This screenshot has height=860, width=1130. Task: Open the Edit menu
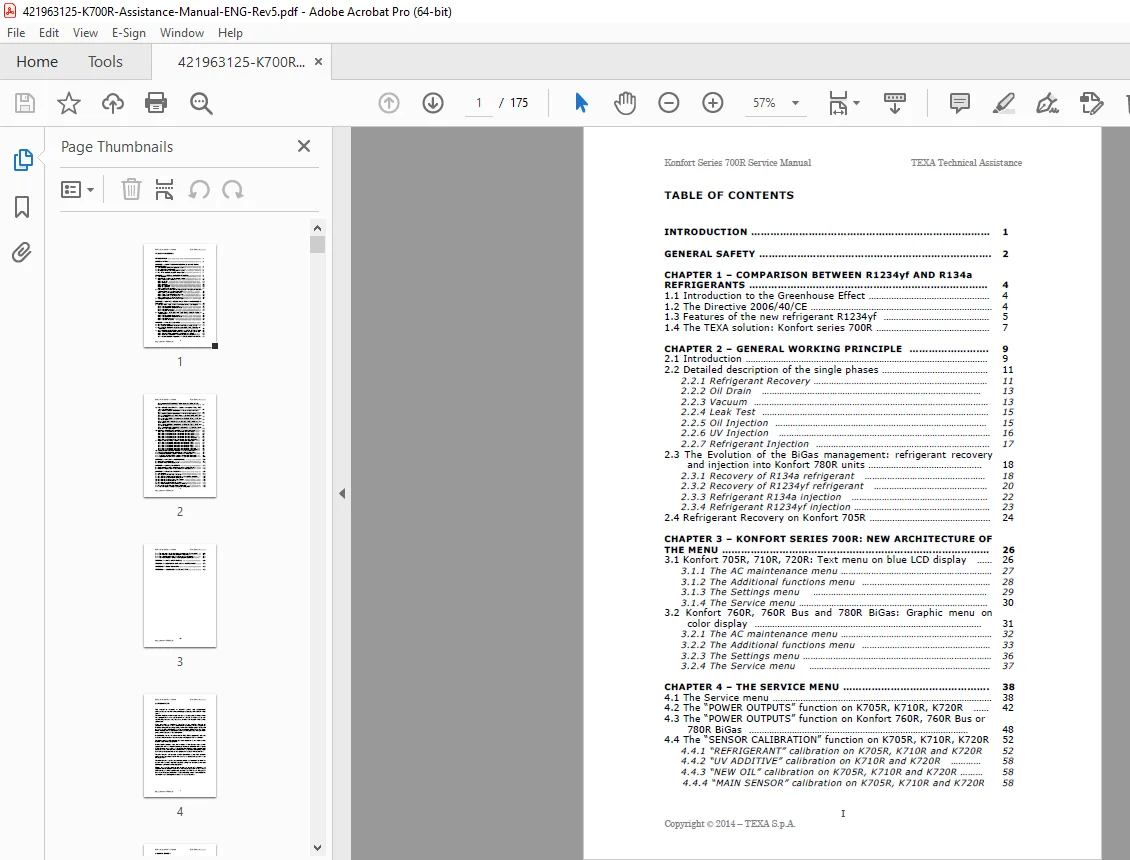coord(49,32)
